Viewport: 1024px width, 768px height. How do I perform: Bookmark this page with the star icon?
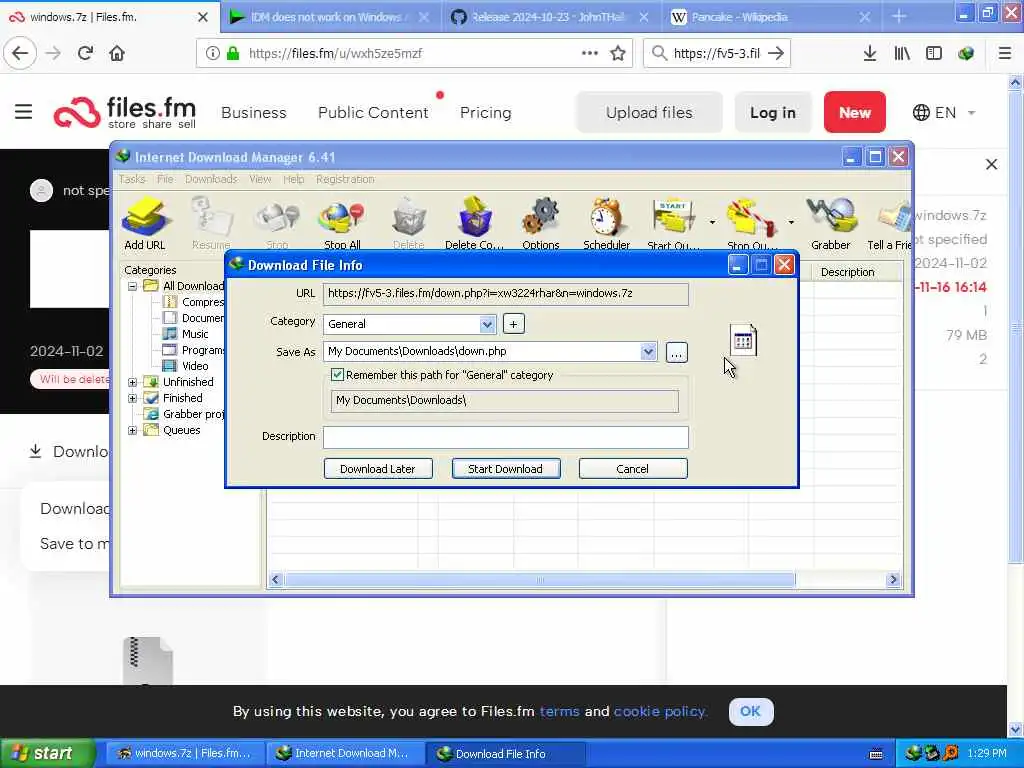point(618,54)
